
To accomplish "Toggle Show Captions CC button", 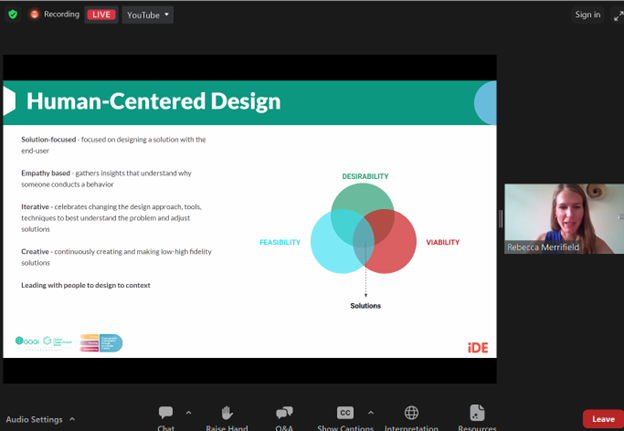I will (x=345, y=413).
